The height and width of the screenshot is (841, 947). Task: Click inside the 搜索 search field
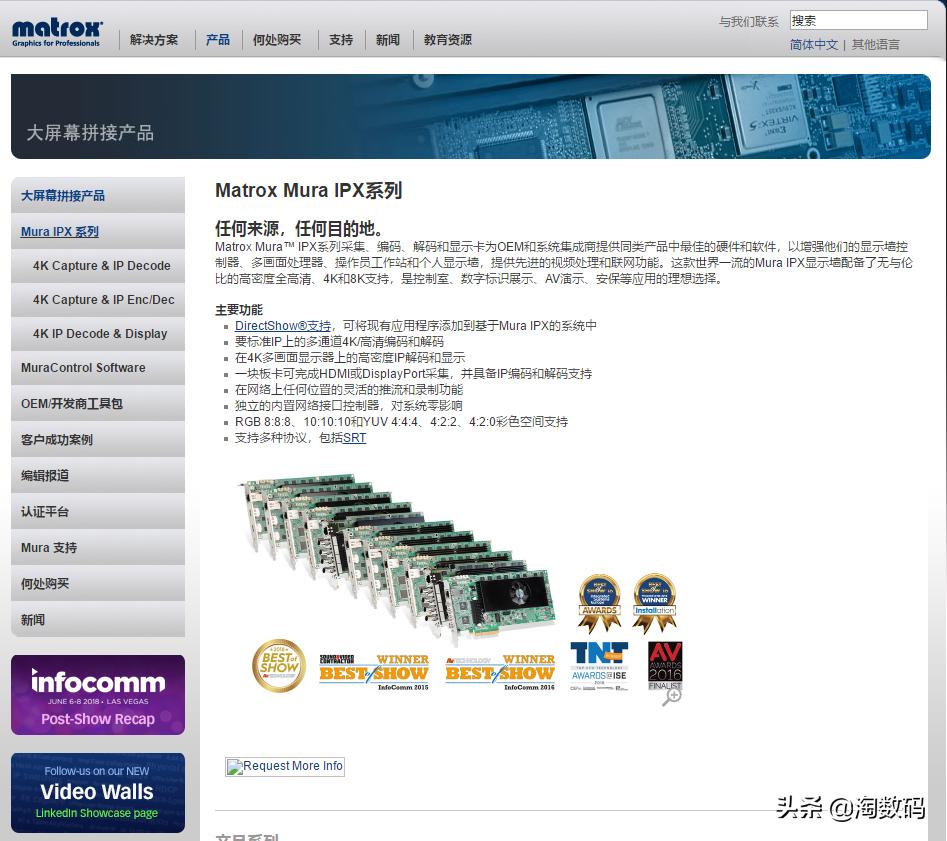click(858, 19)
